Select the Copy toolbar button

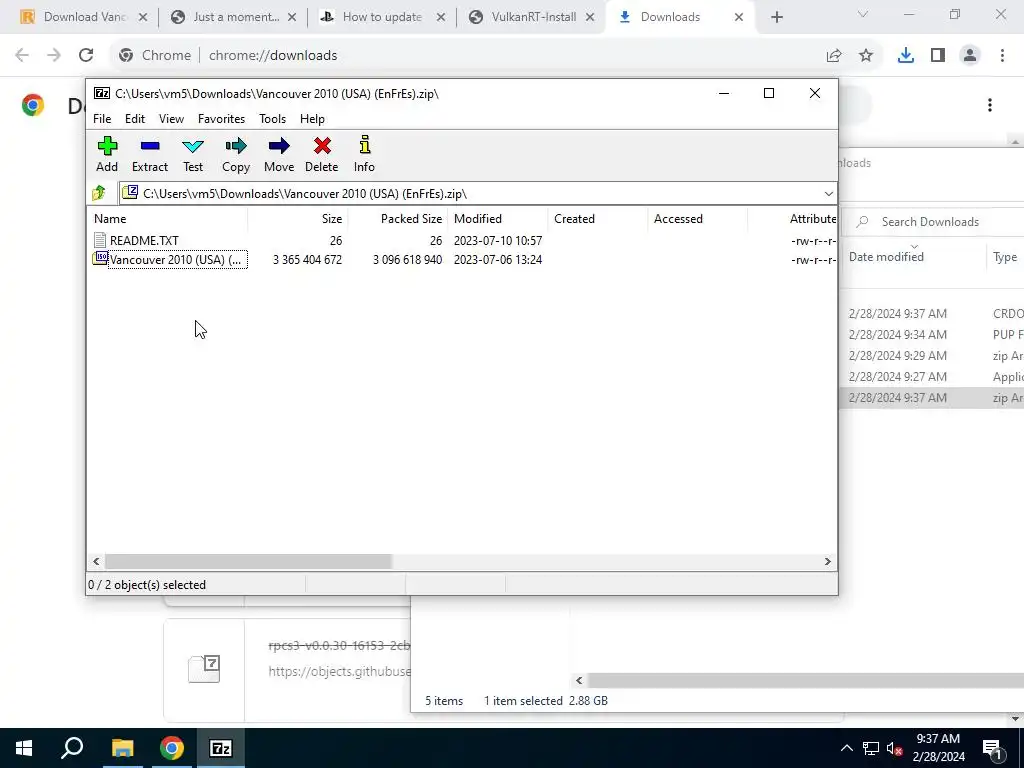pos(236,155)
